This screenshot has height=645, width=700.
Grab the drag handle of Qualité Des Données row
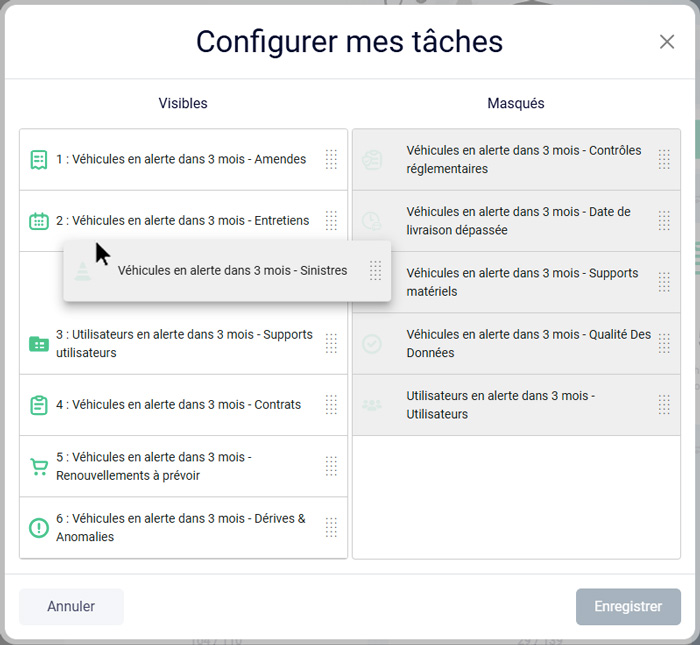[x=664, y=343]
